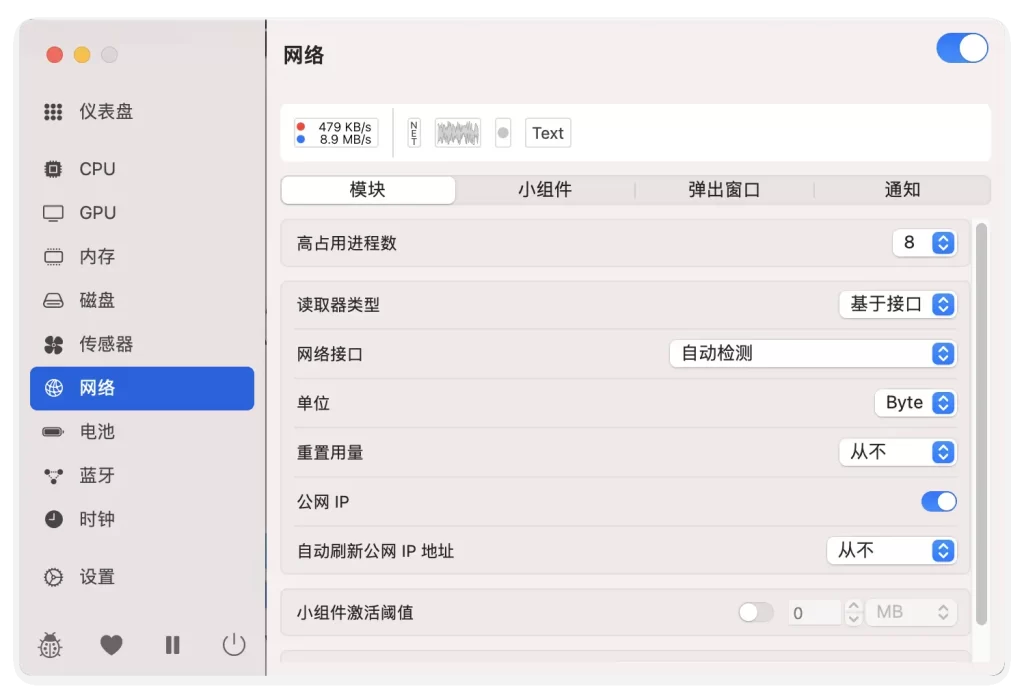Select the 蓝牙 Bluetooth module
This screenshot has width=1024, height=695.
(96, 475)
